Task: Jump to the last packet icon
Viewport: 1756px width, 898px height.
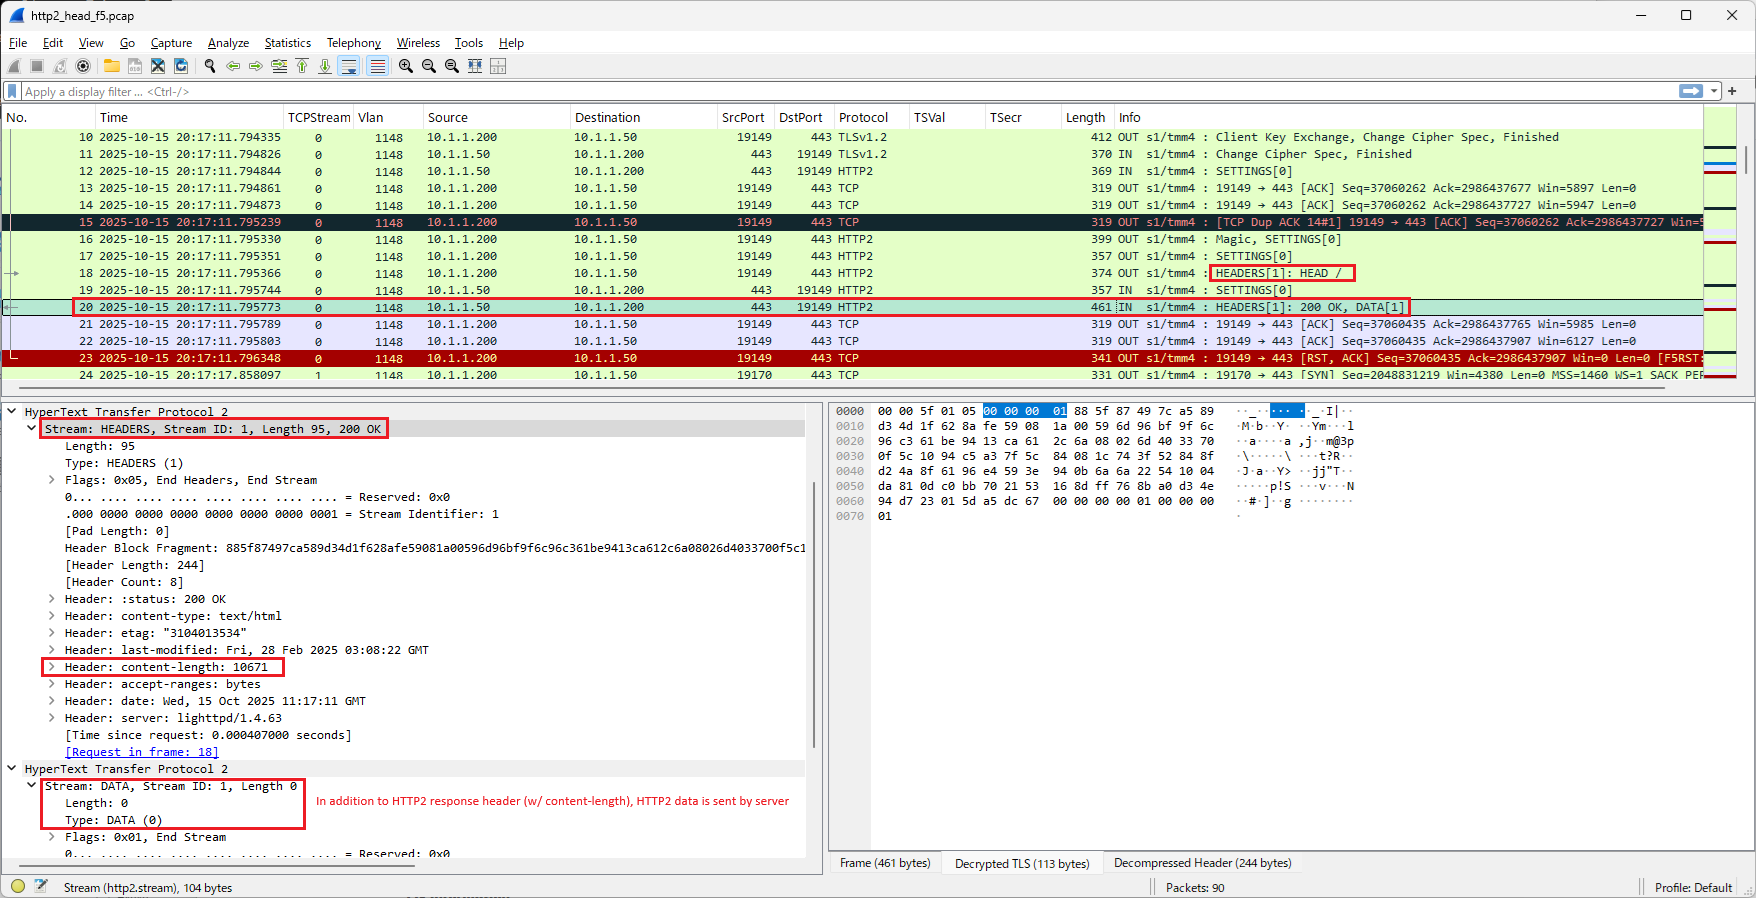Action: [x=325, y=66]
